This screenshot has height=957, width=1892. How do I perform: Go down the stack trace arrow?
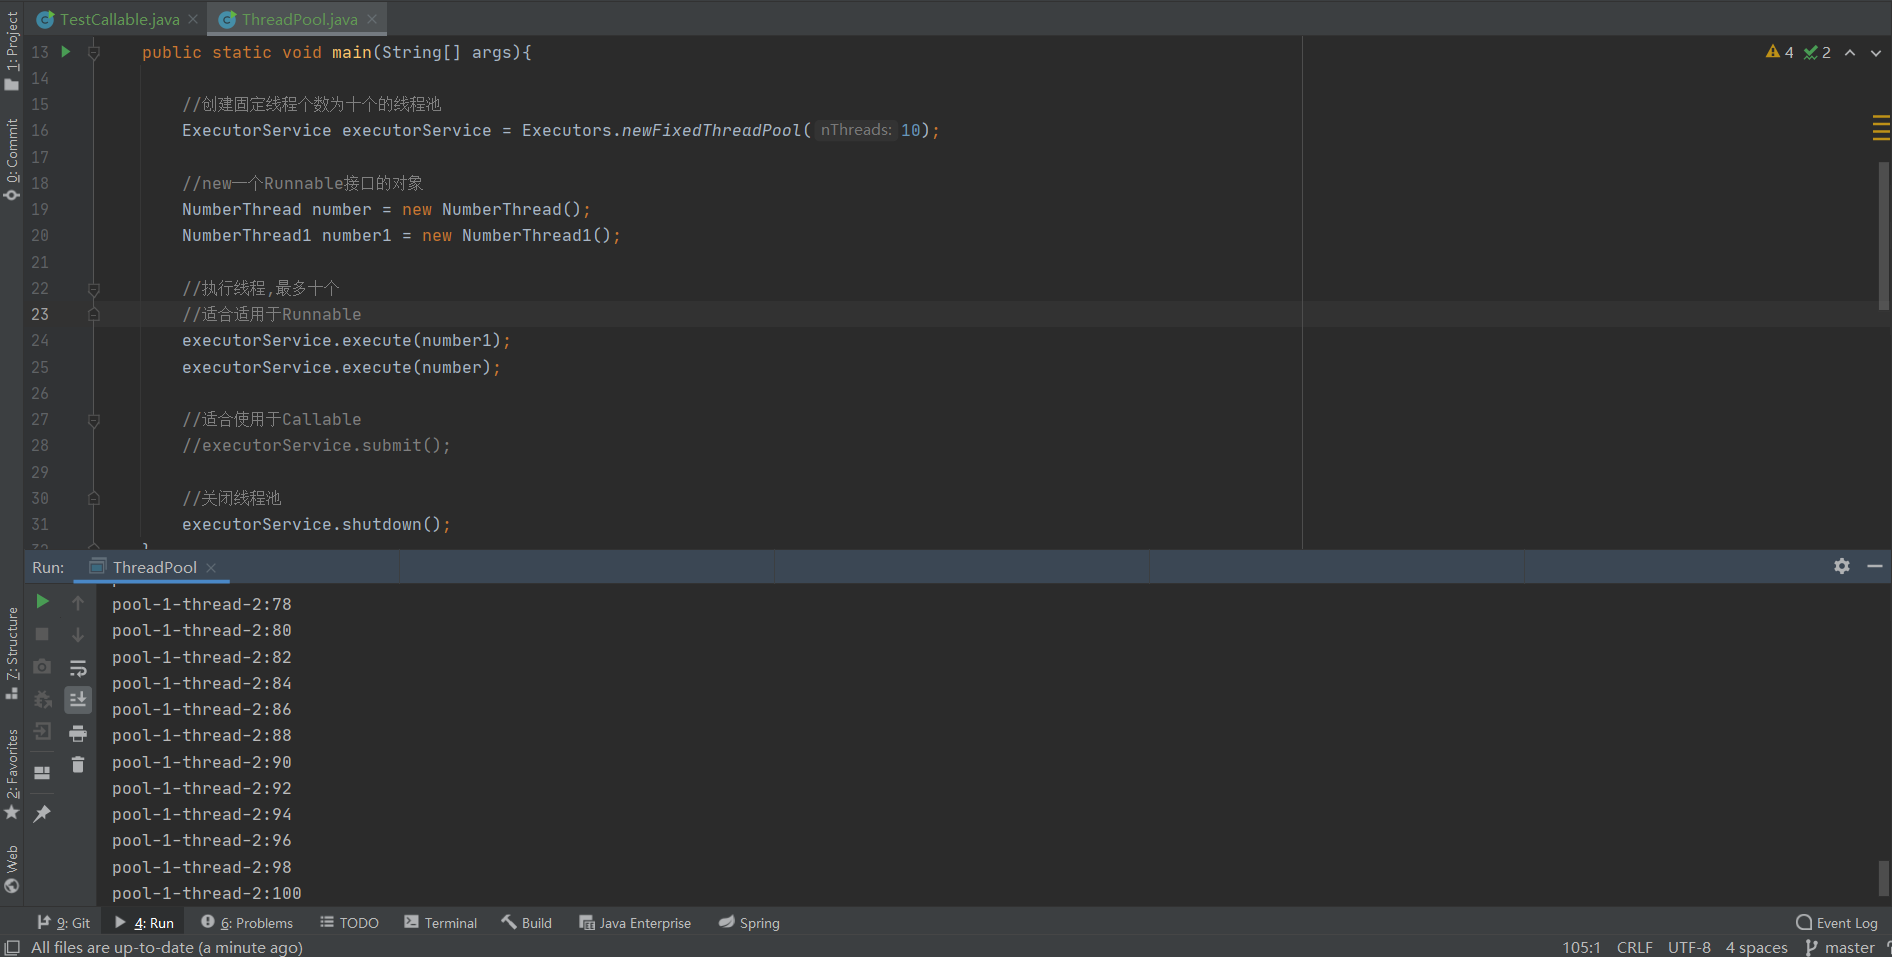(78, 635)
